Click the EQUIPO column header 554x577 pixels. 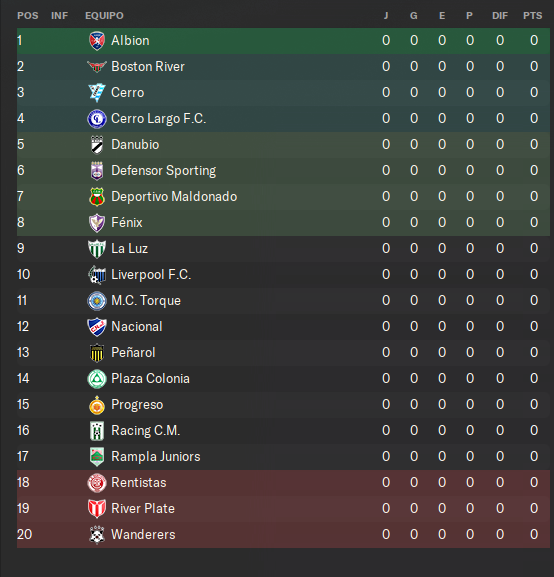pos(104,16)
